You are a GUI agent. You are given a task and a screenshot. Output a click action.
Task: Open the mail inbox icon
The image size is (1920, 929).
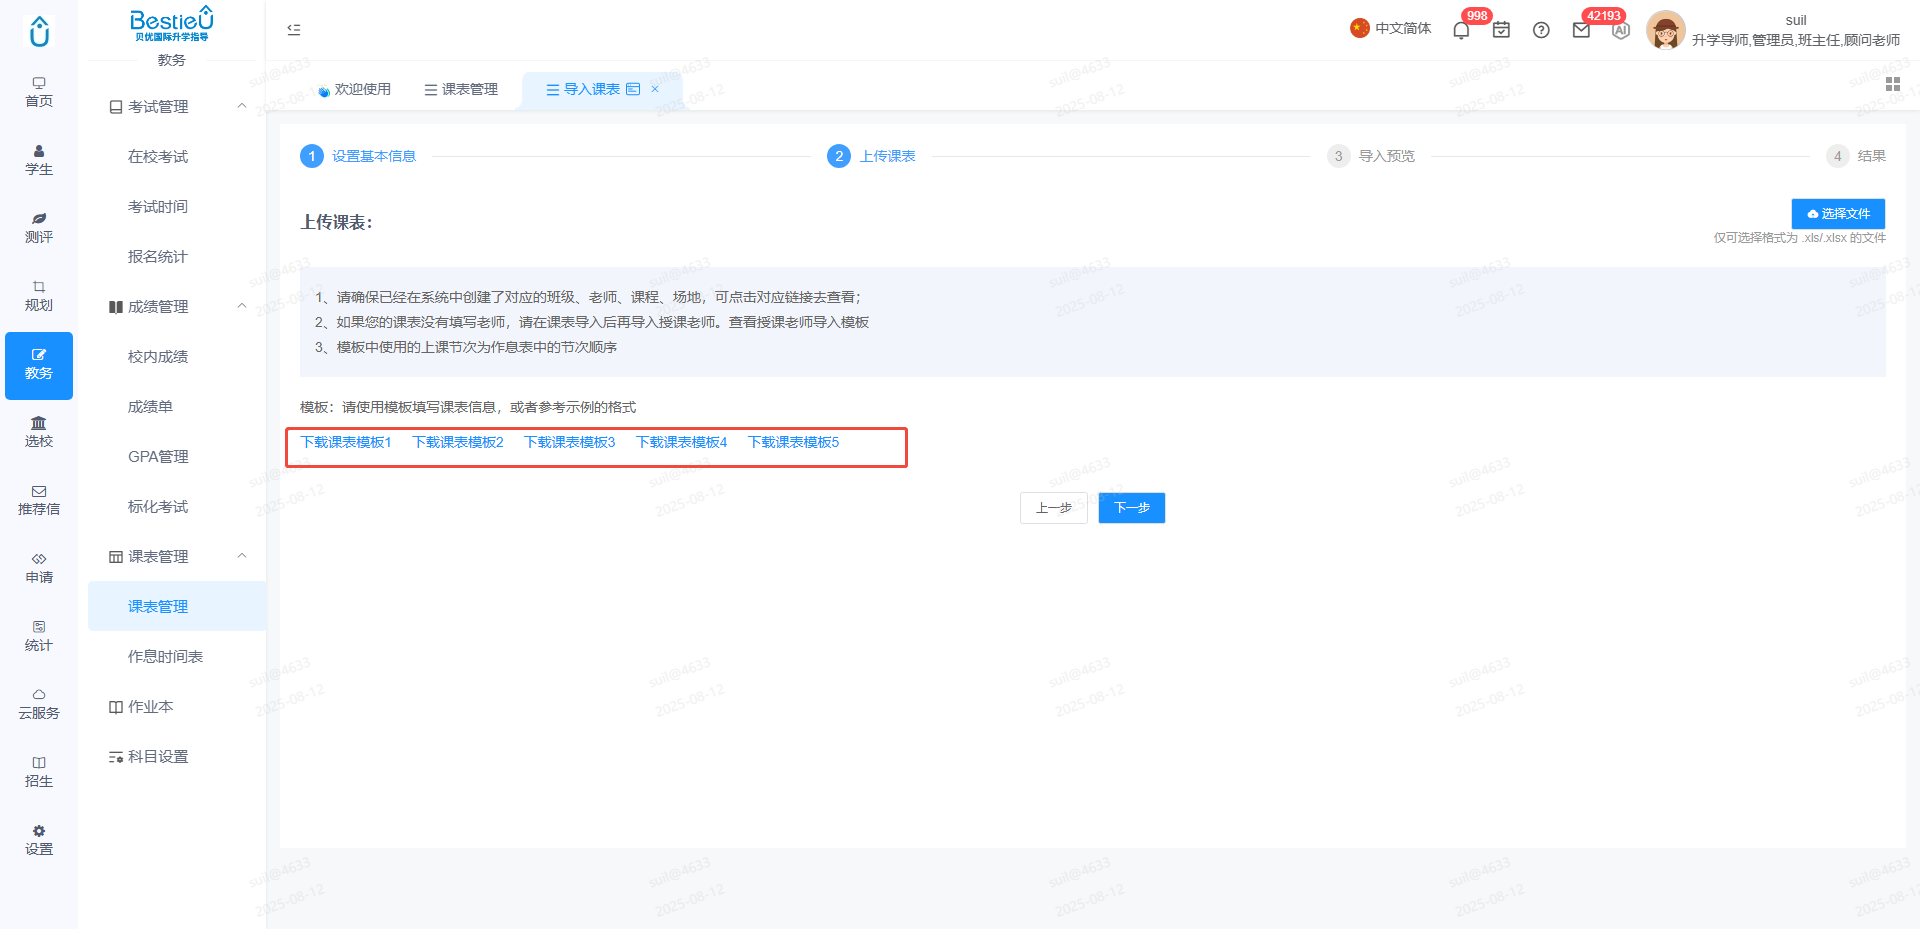pos(1581,30)
